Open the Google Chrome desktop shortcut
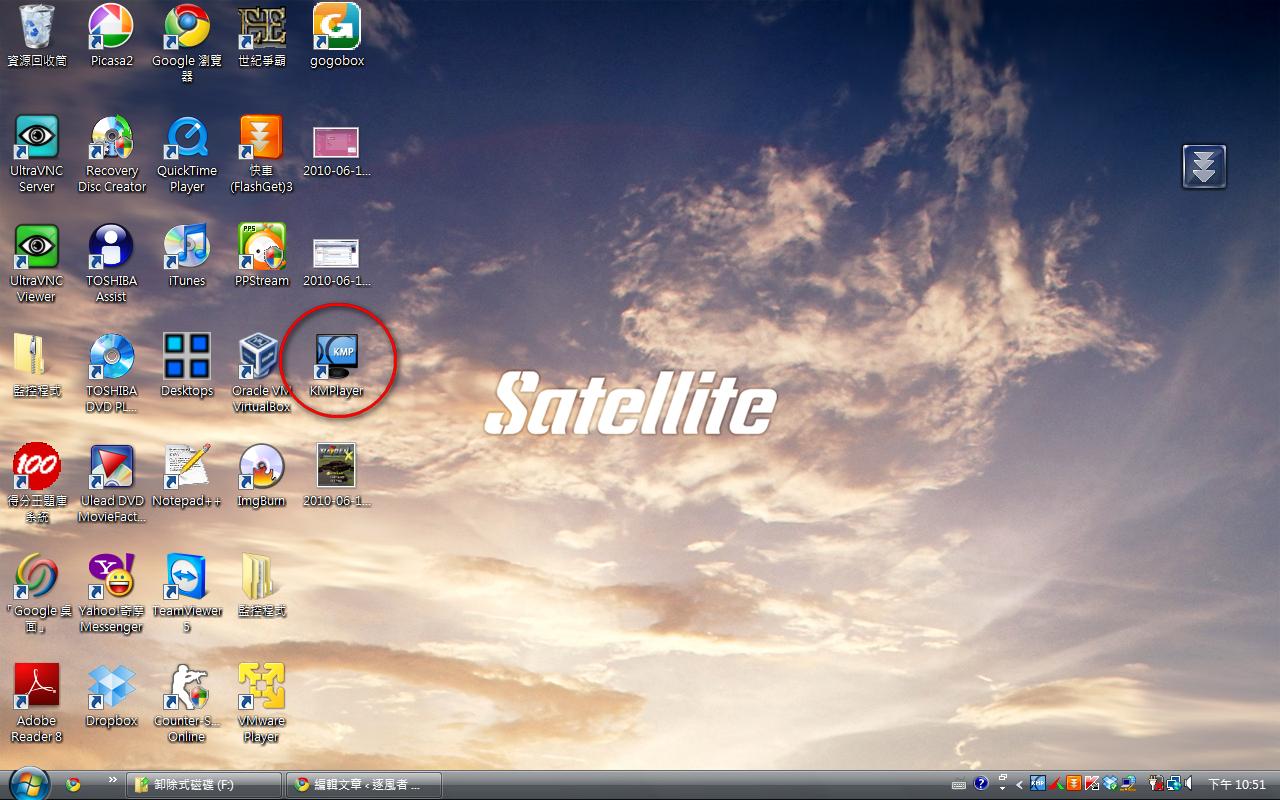1280x800 pixels. coord(186,43)
